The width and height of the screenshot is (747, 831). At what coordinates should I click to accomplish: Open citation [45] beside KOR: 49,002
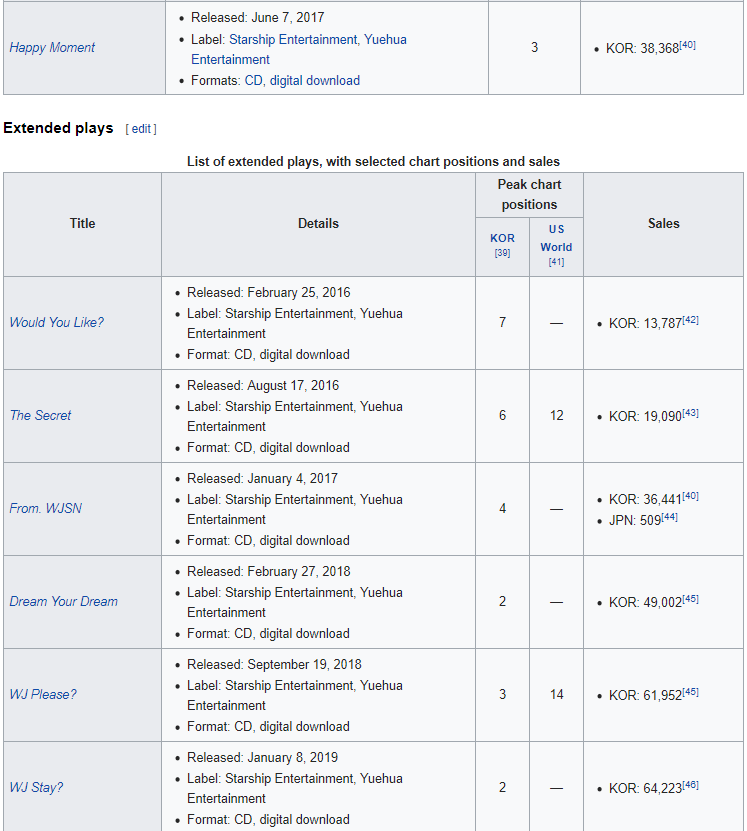[x=691, y=599]
